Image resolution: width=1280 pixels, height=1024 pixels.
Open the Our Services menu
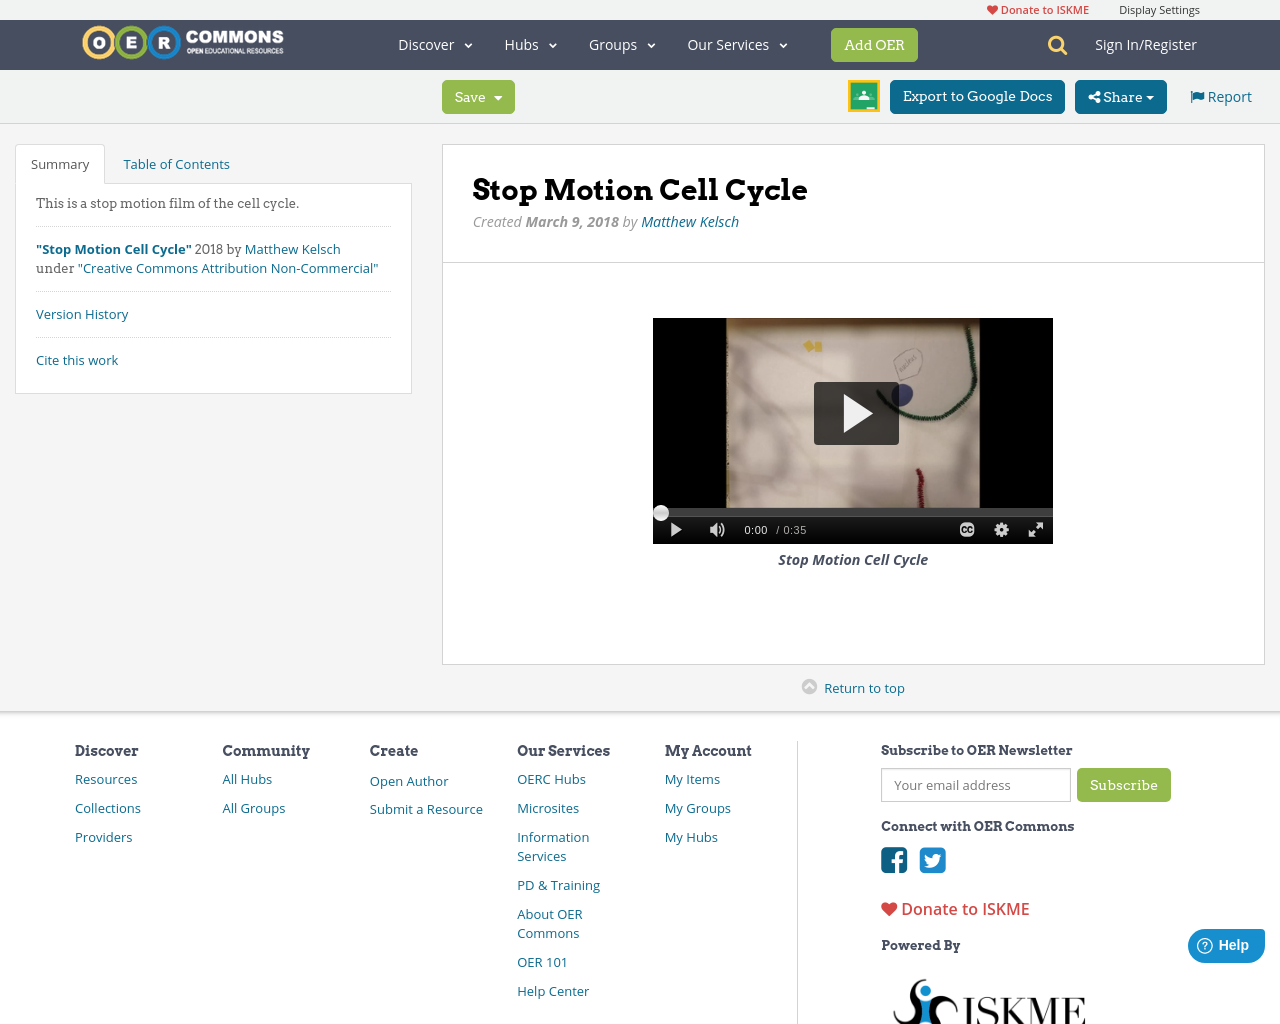point(736,44)
